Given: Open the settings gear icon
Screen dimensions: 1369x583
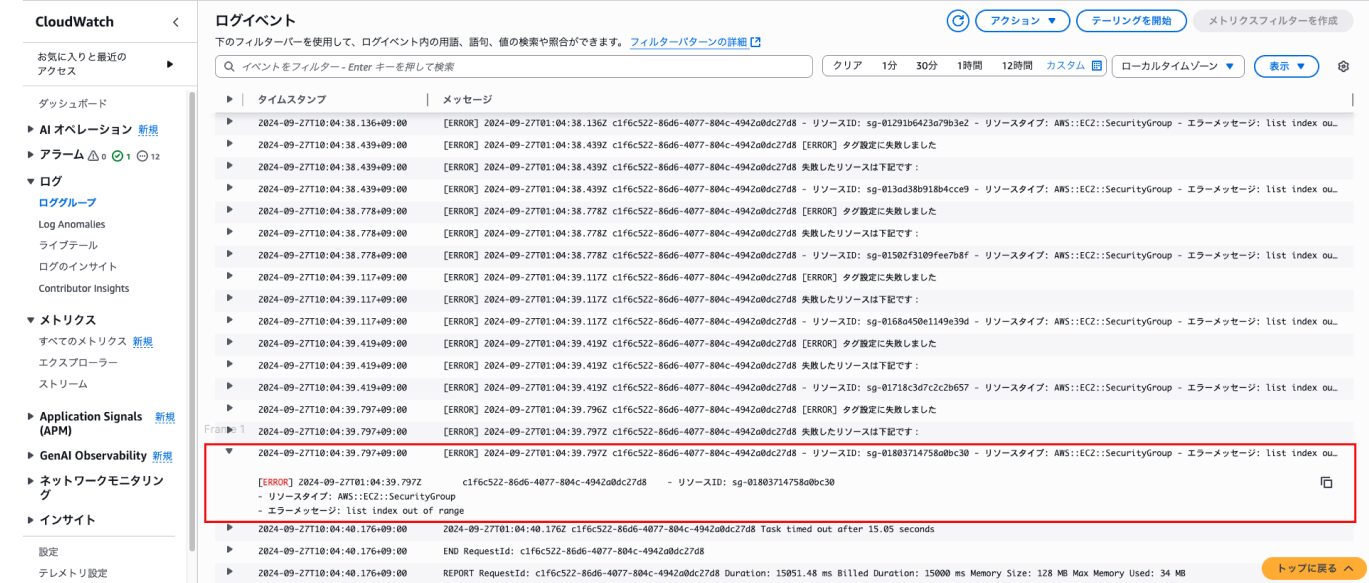Looking at the screenshot, I should pyautogui.click(x=1343, y=66).
